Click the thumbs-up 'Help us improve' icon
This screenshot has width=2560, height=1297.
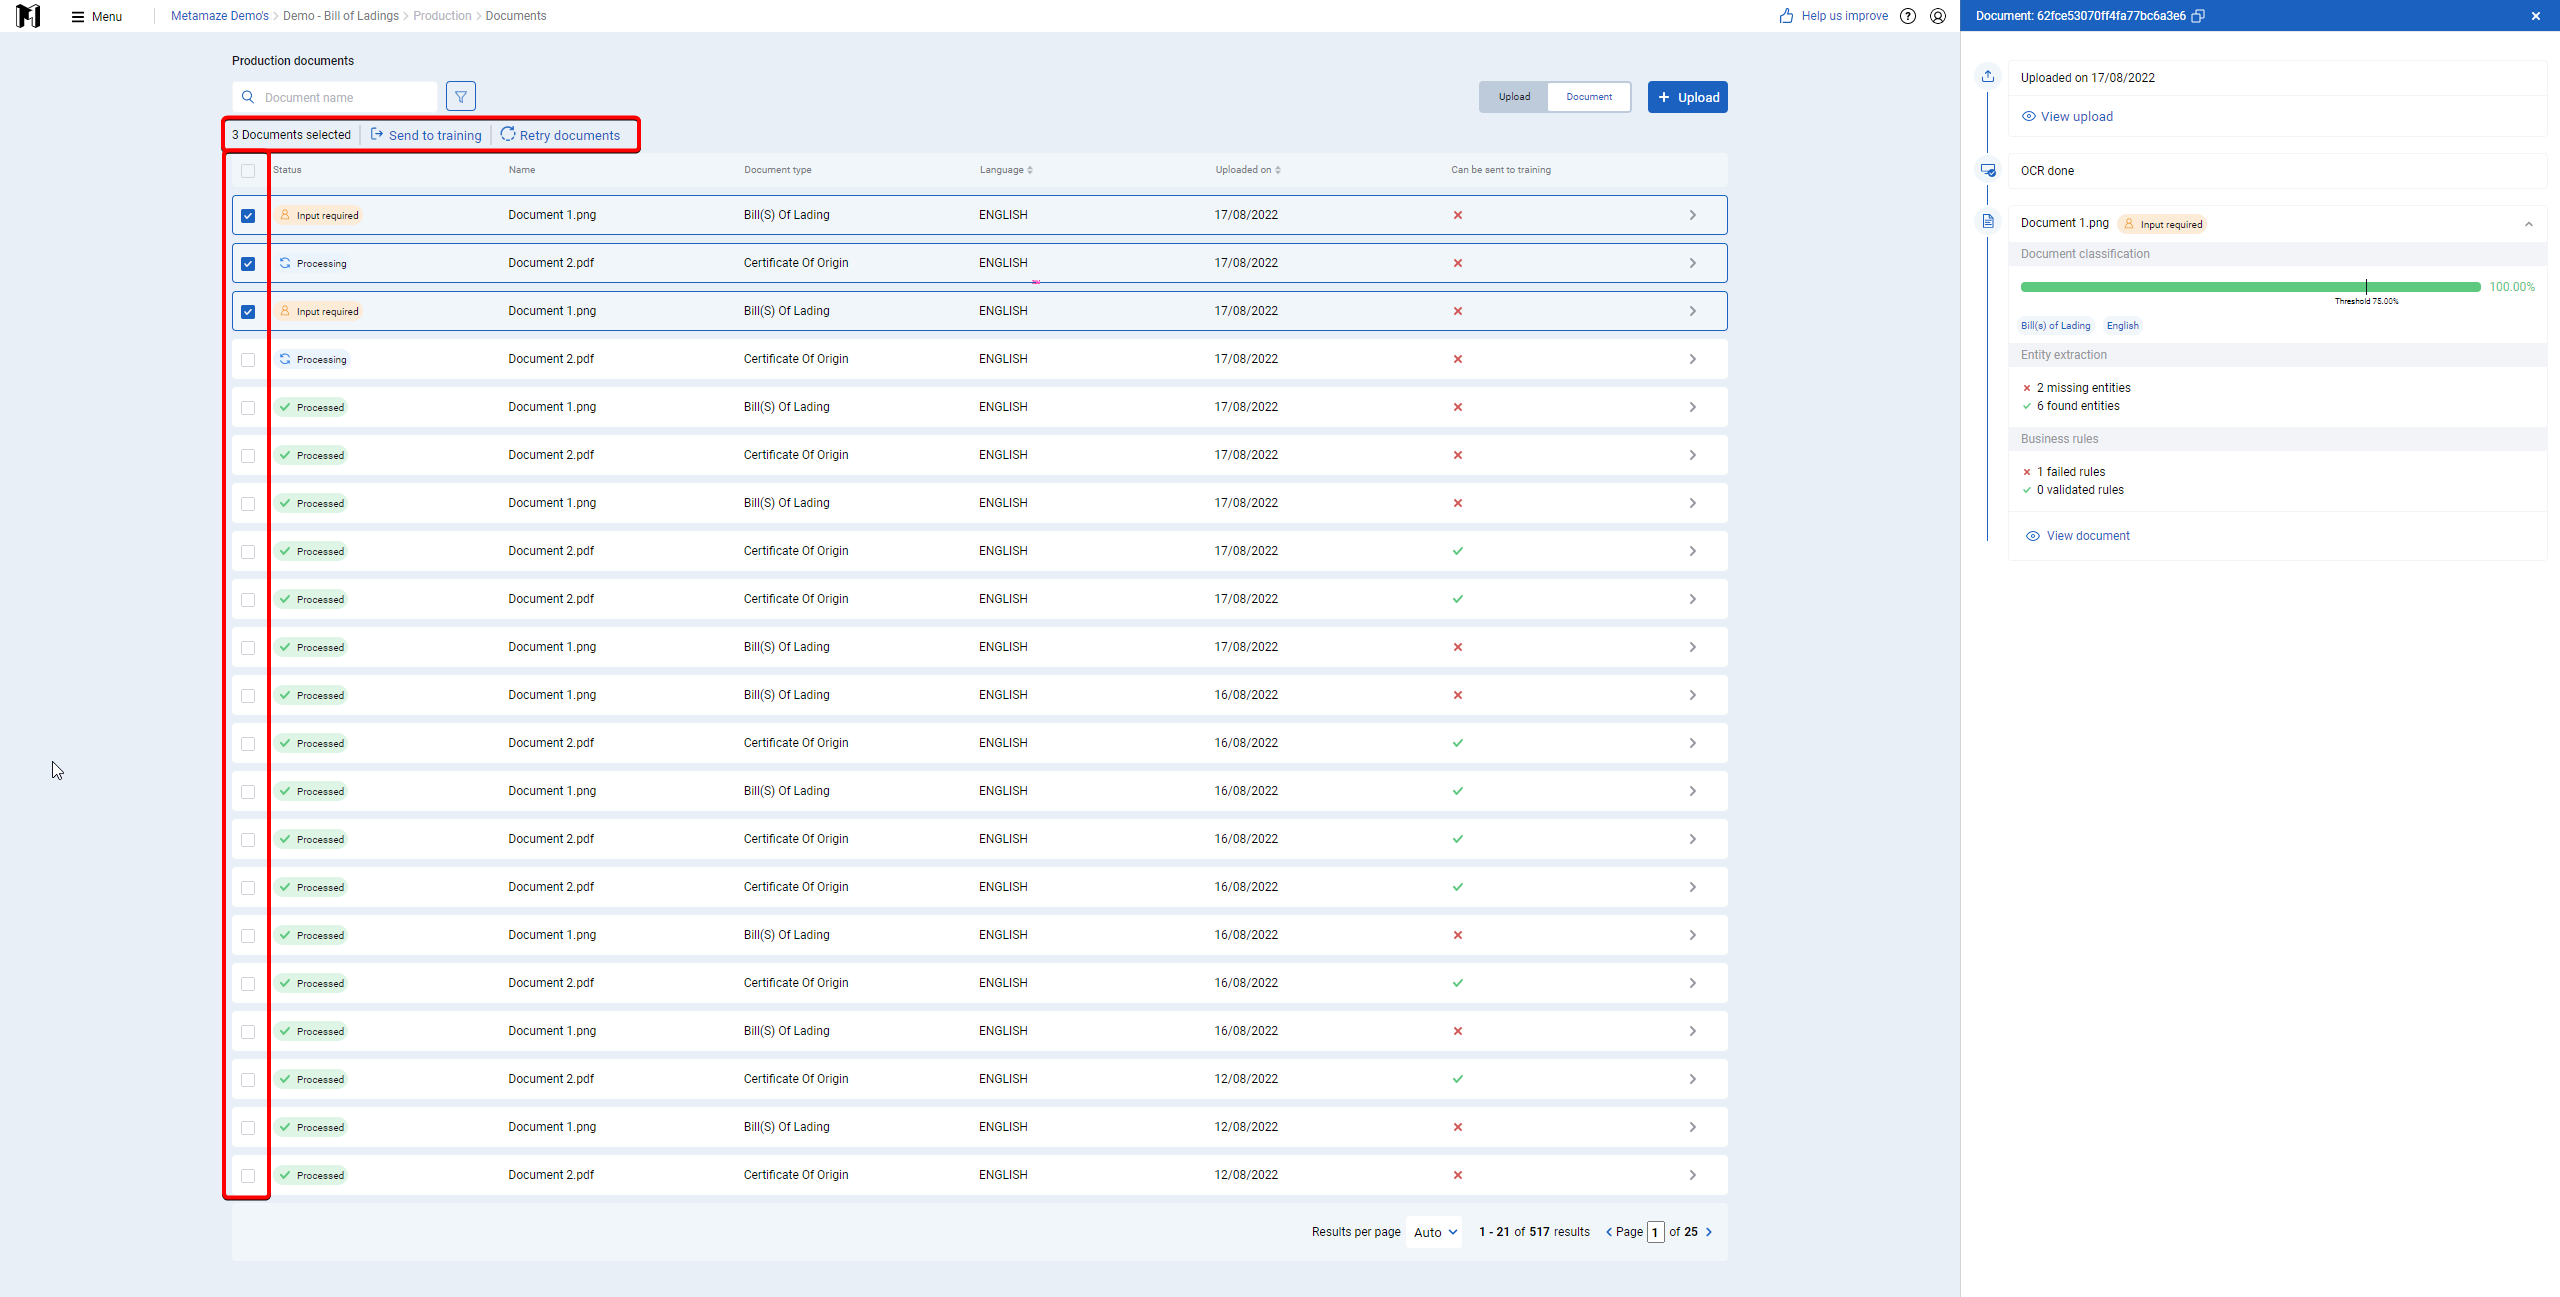click(1787, 16)
